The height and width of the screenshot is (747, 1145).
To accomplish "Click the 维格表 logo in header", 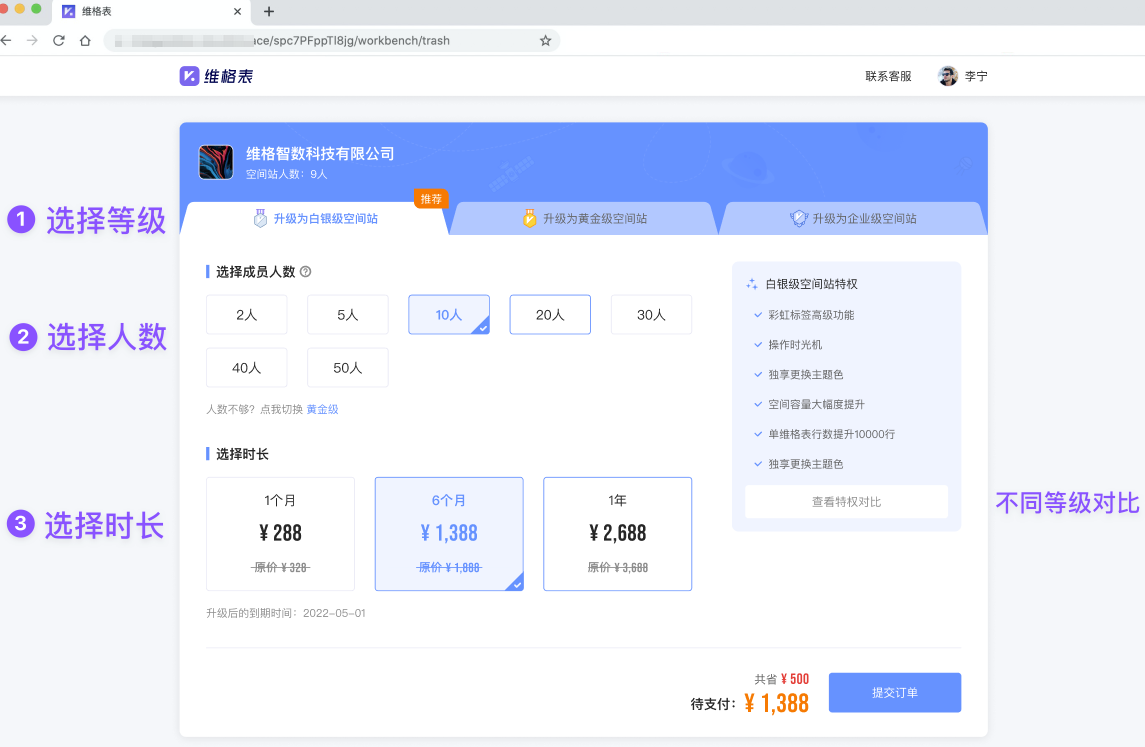I will (x=216, y=76).
